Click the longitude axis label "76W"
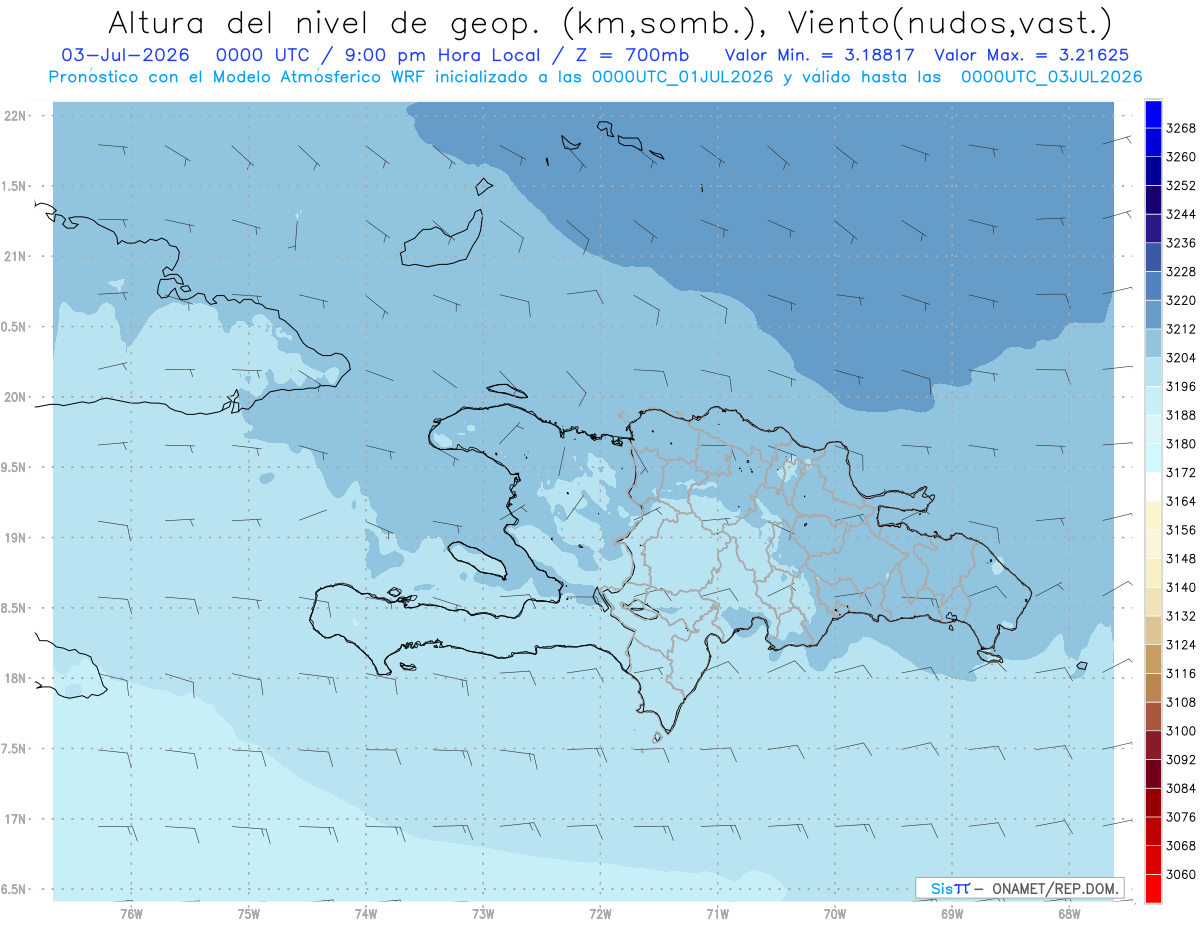1200x927 pixels. coord(131,912)
